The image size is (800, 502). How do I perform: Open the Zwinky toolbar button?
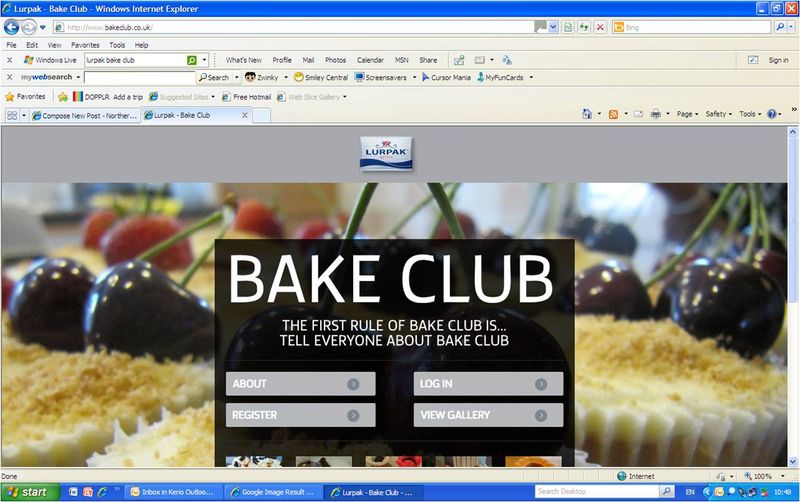point(262,78)
